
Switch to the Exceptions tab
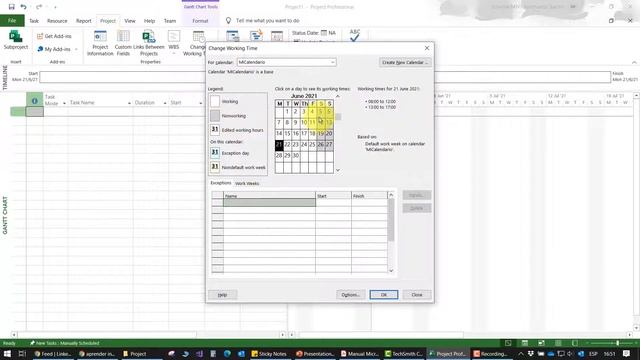pyautogui.click(x=221, y=183)
